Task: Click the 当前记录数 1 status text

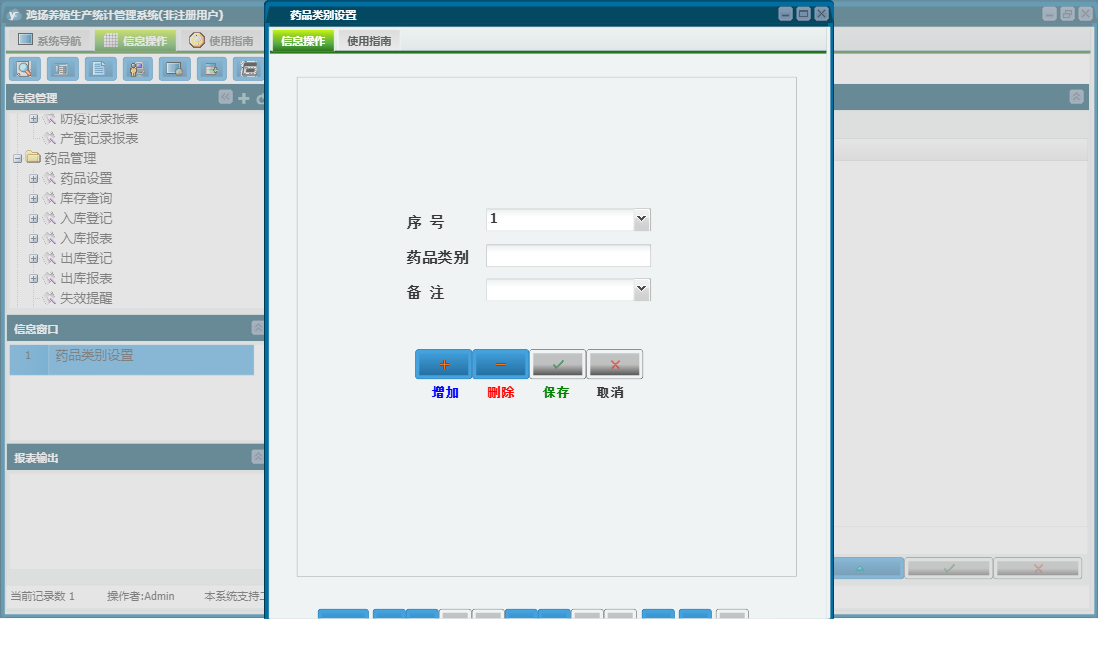Action: pos(42,596)
